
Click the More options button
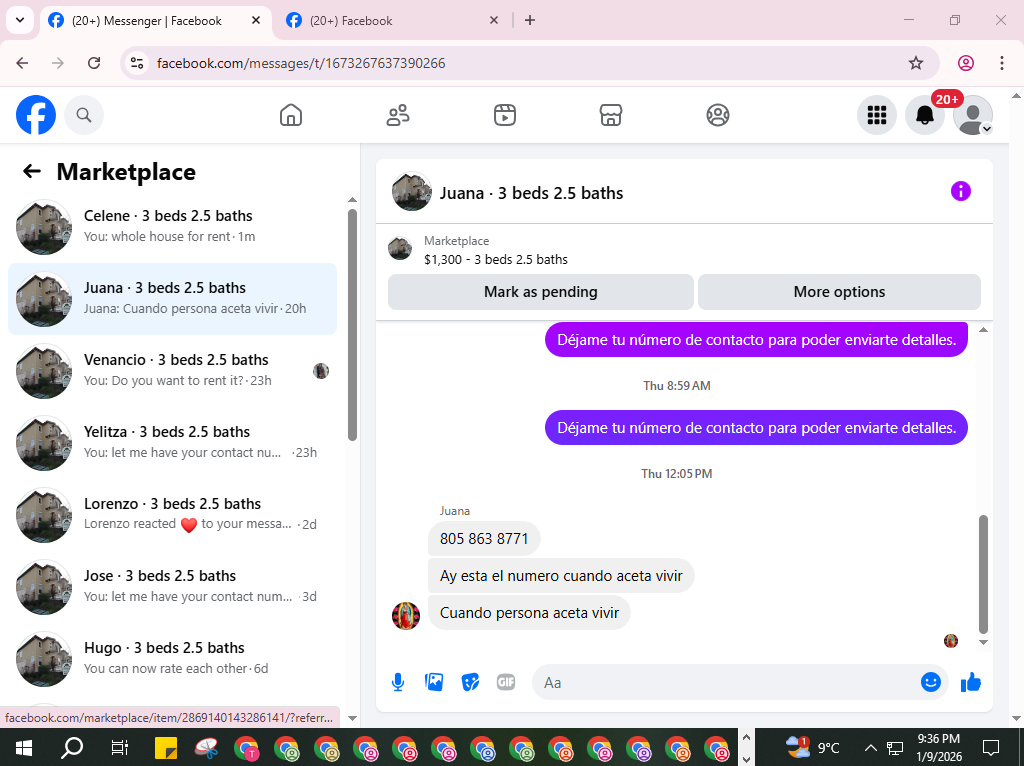tap(839, 292)
